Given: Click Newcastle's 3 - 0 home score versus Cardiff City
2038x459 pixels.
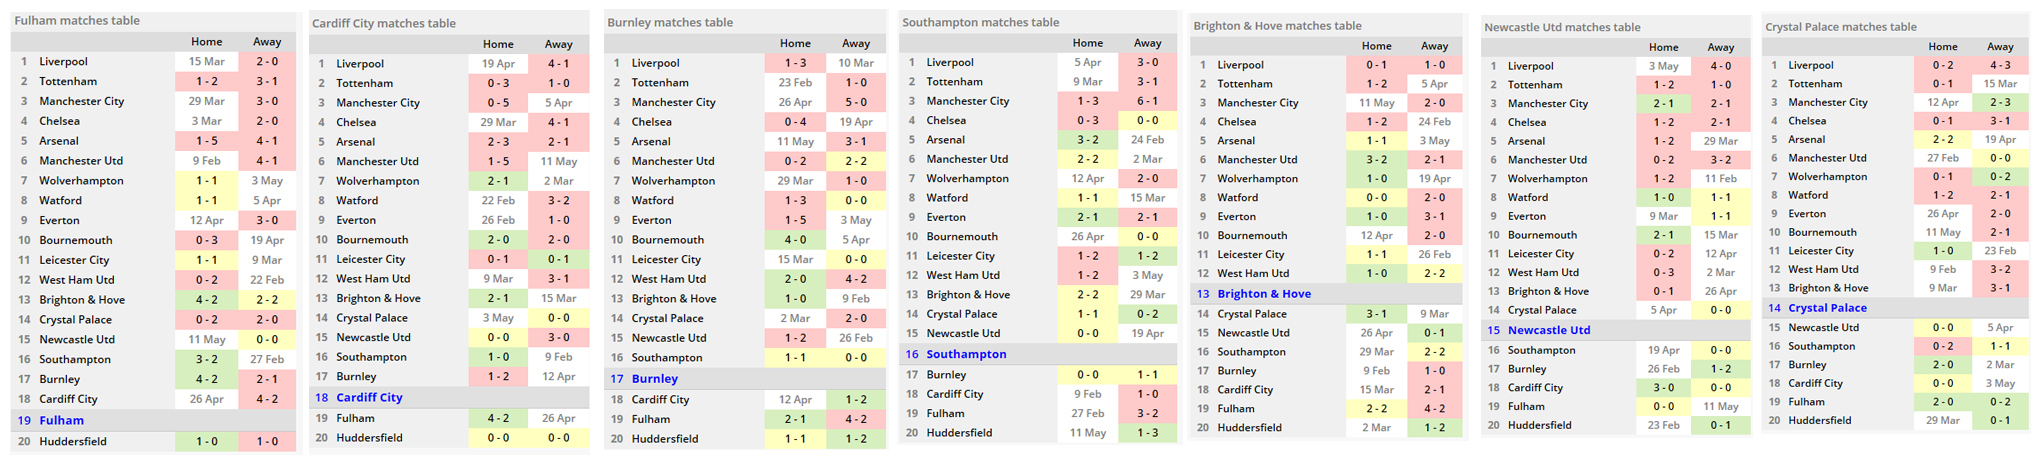Looking at the screenshot, I should point(1663,388).
